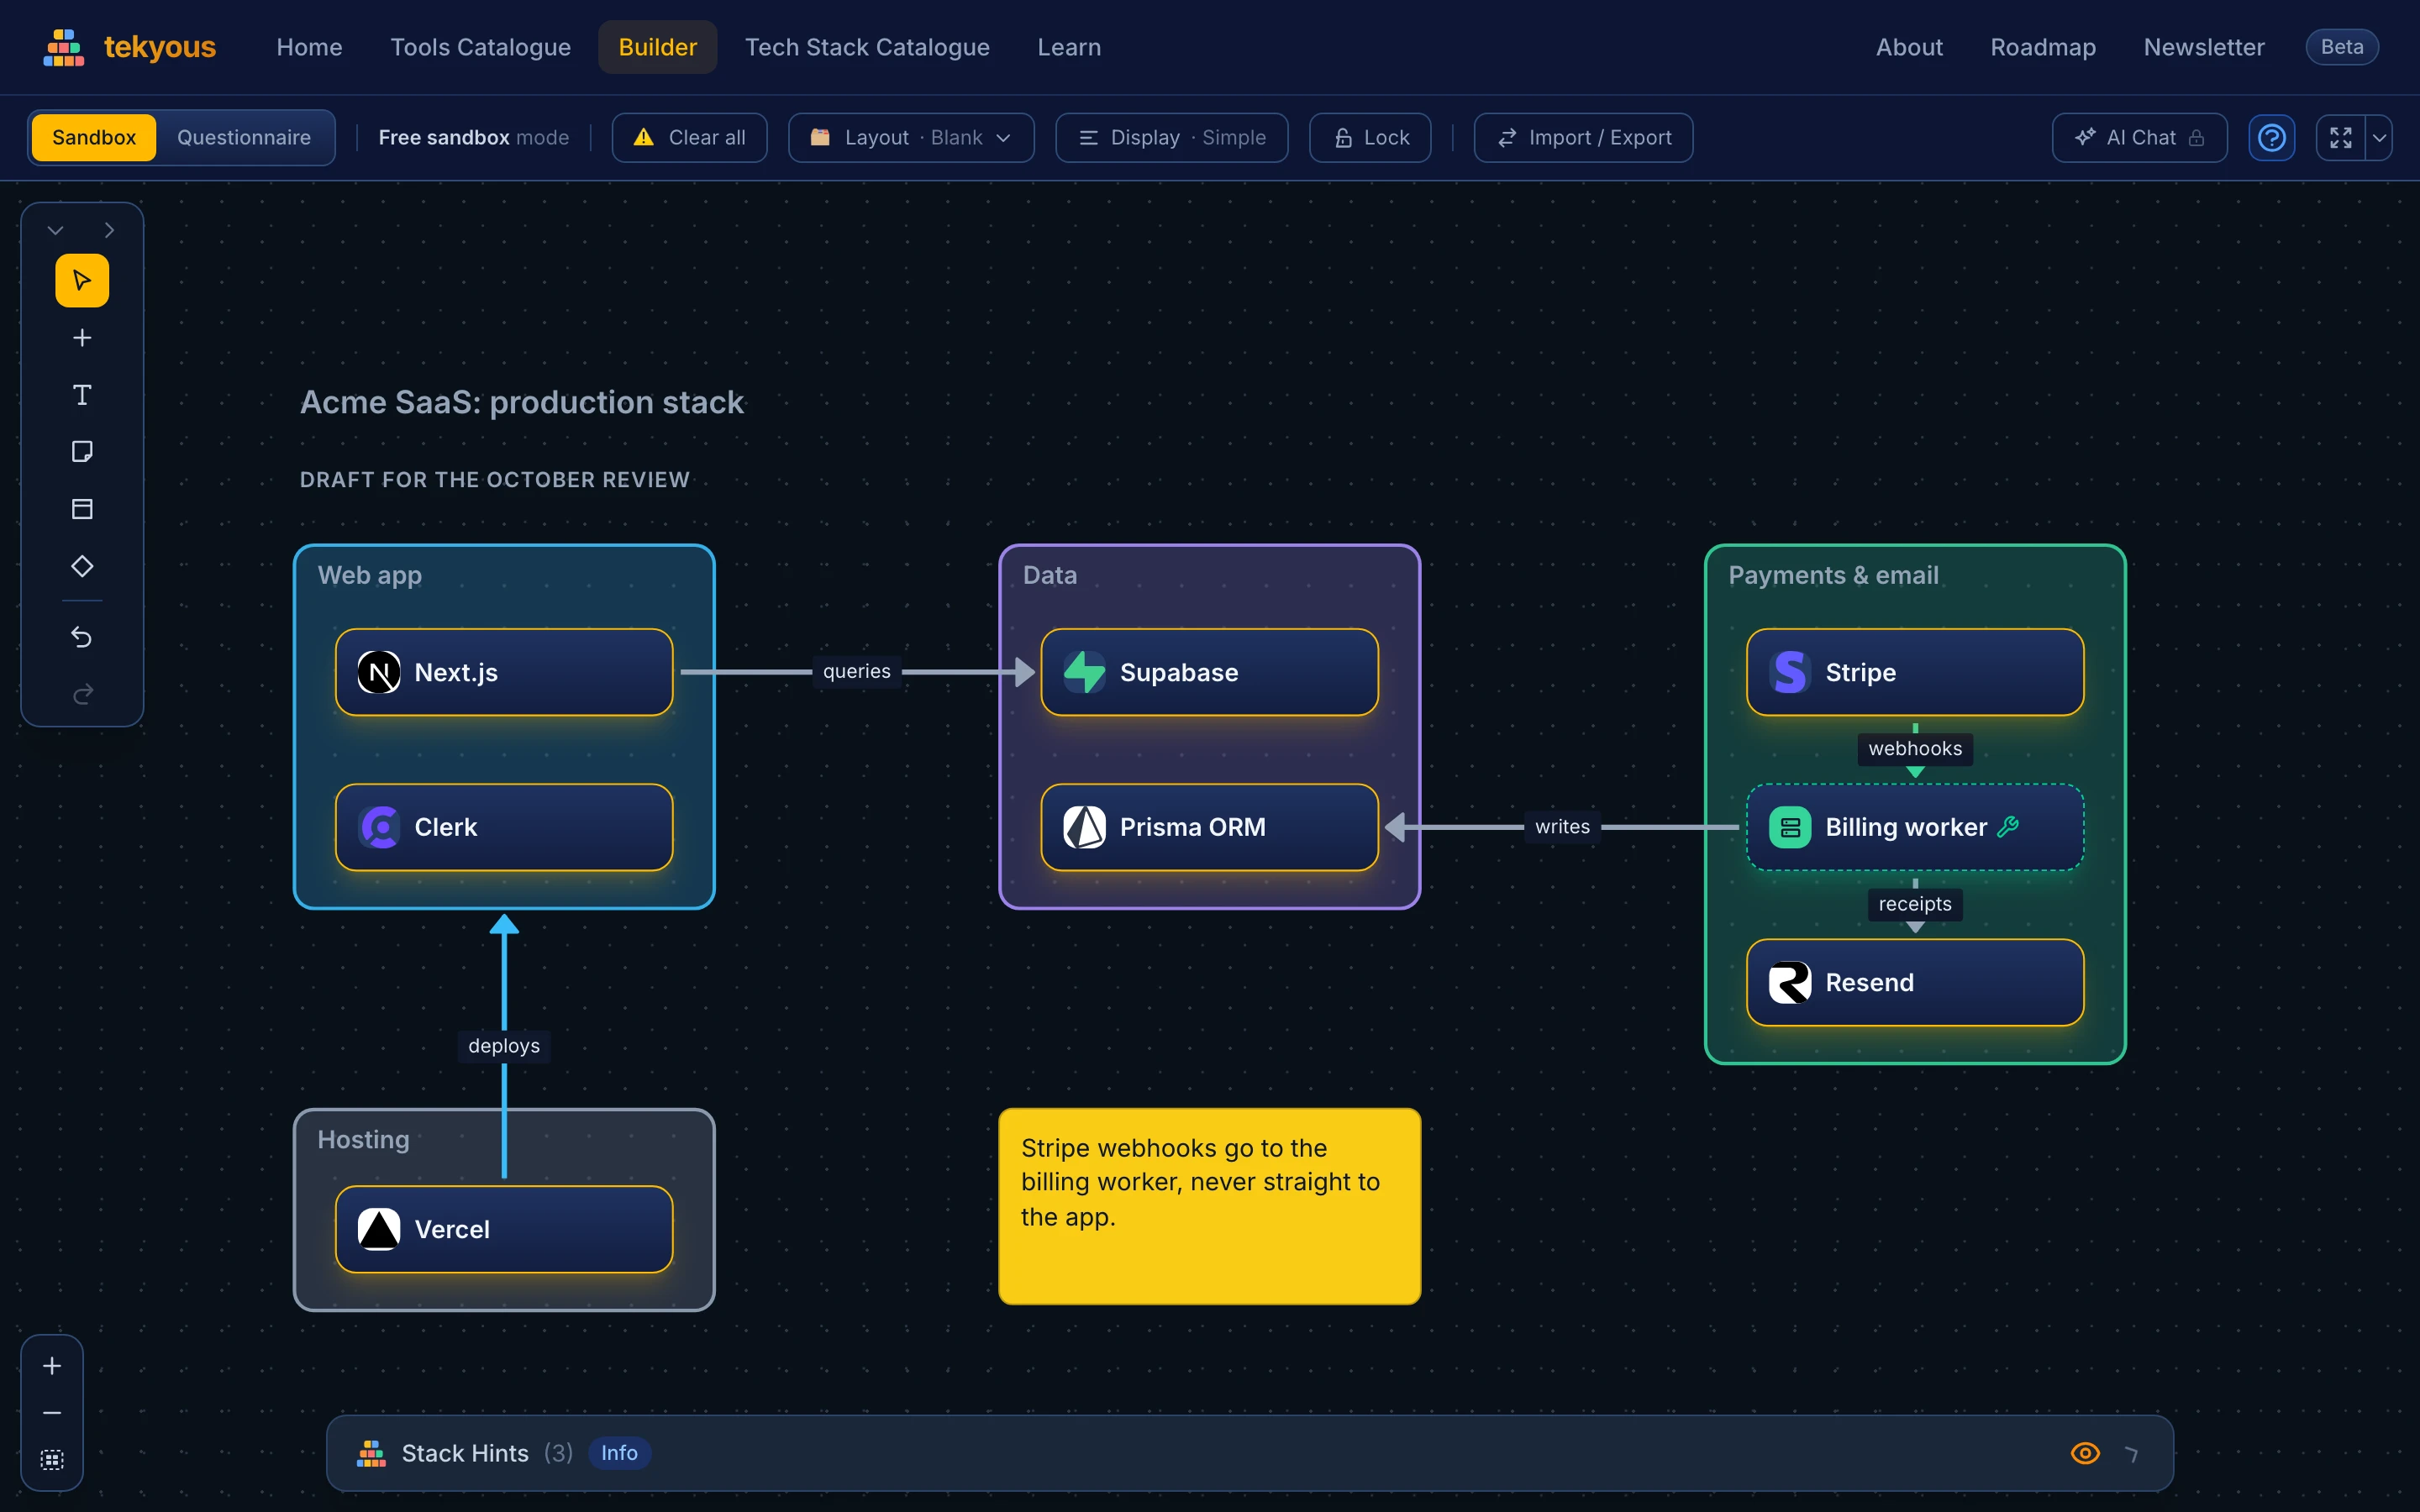Select the Vercel node
The image size is (2420, 1512).
click(504, 1229)
